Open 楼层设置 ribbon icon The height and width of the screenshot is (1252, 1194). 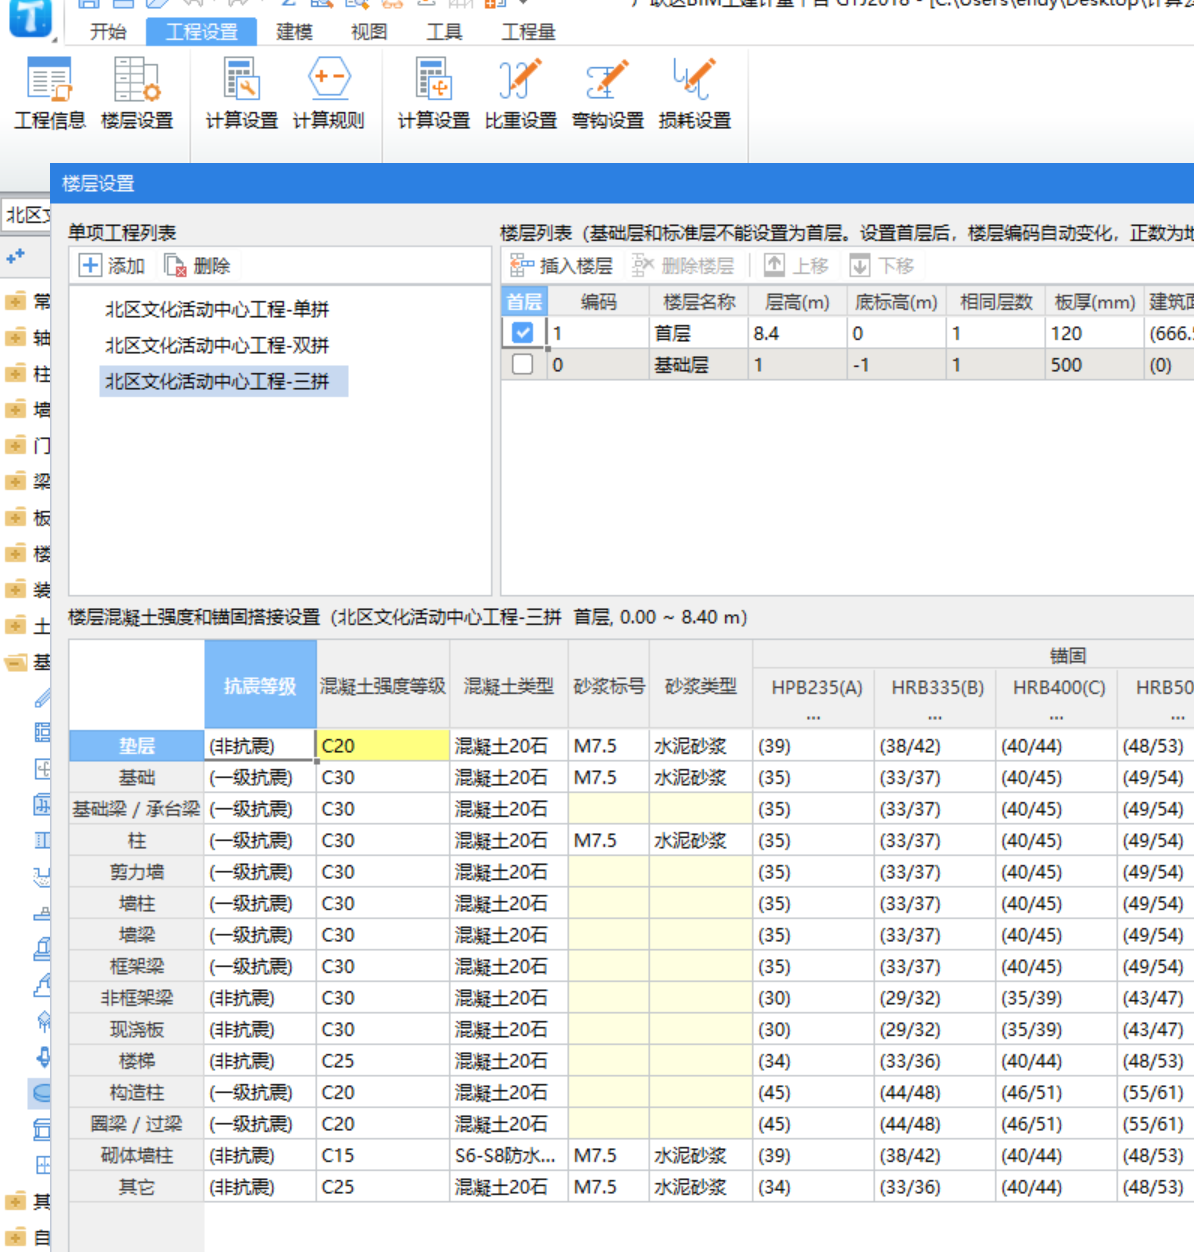pyautogui.click(x=137, y=94)
